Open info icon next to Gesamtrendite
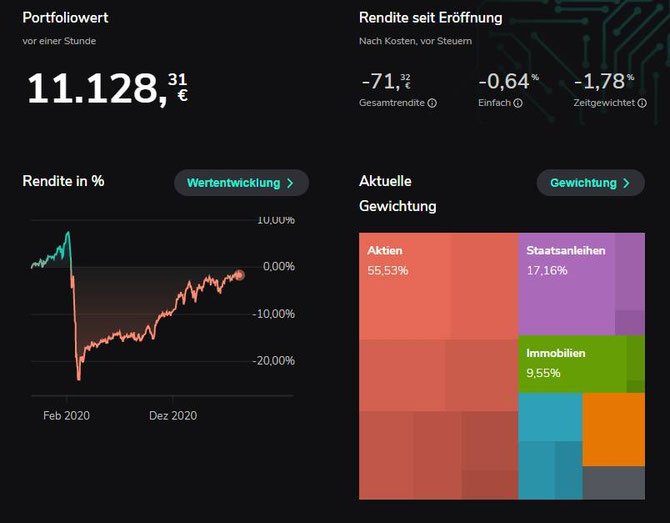Viewport: 670px width, 523px height. point(432,103)
